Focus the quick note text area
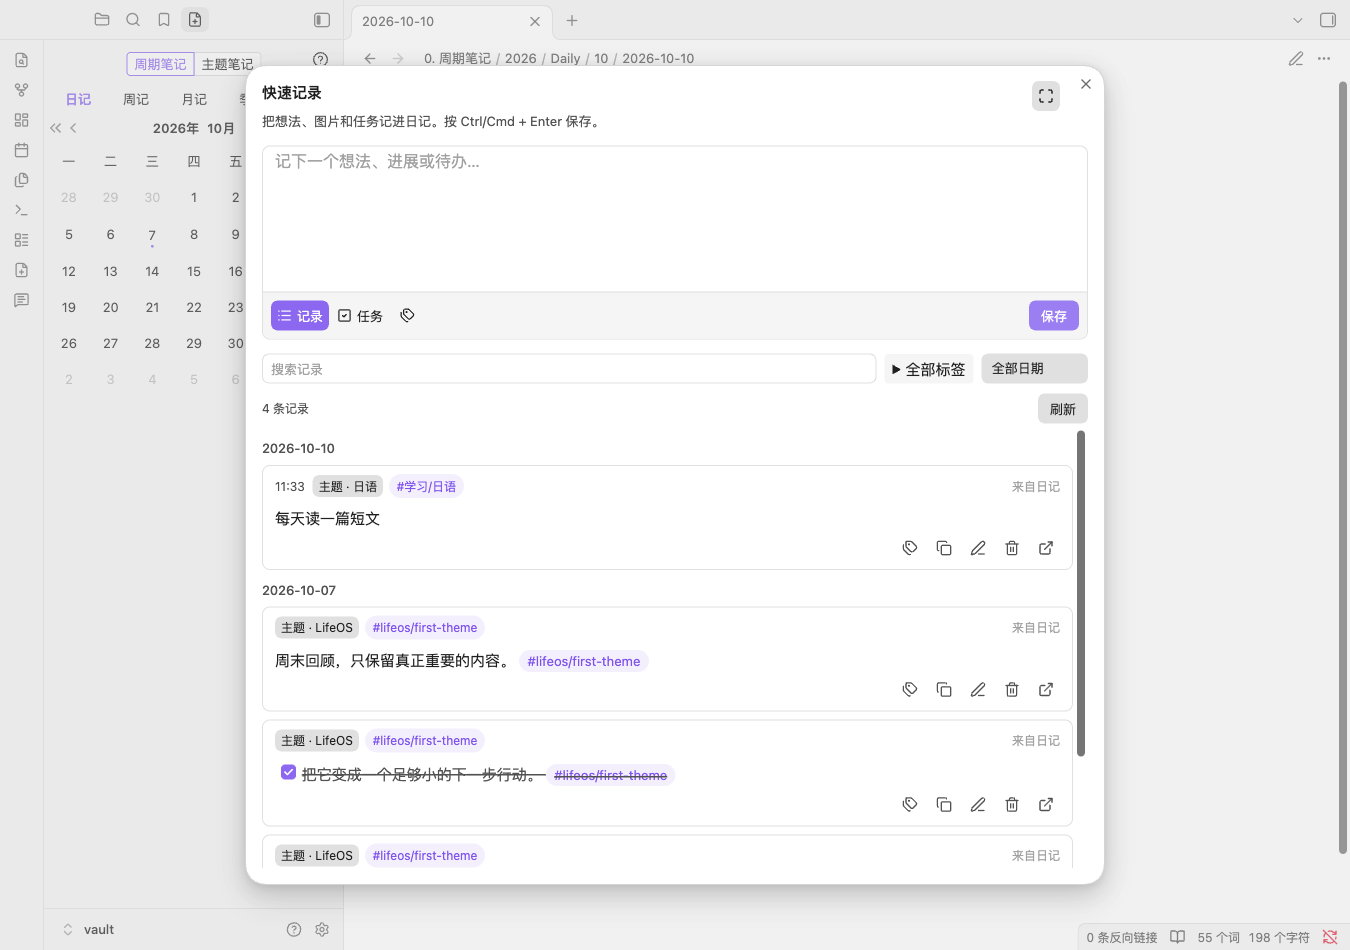The image size is (1350, 950). click(x=675, y=219)
